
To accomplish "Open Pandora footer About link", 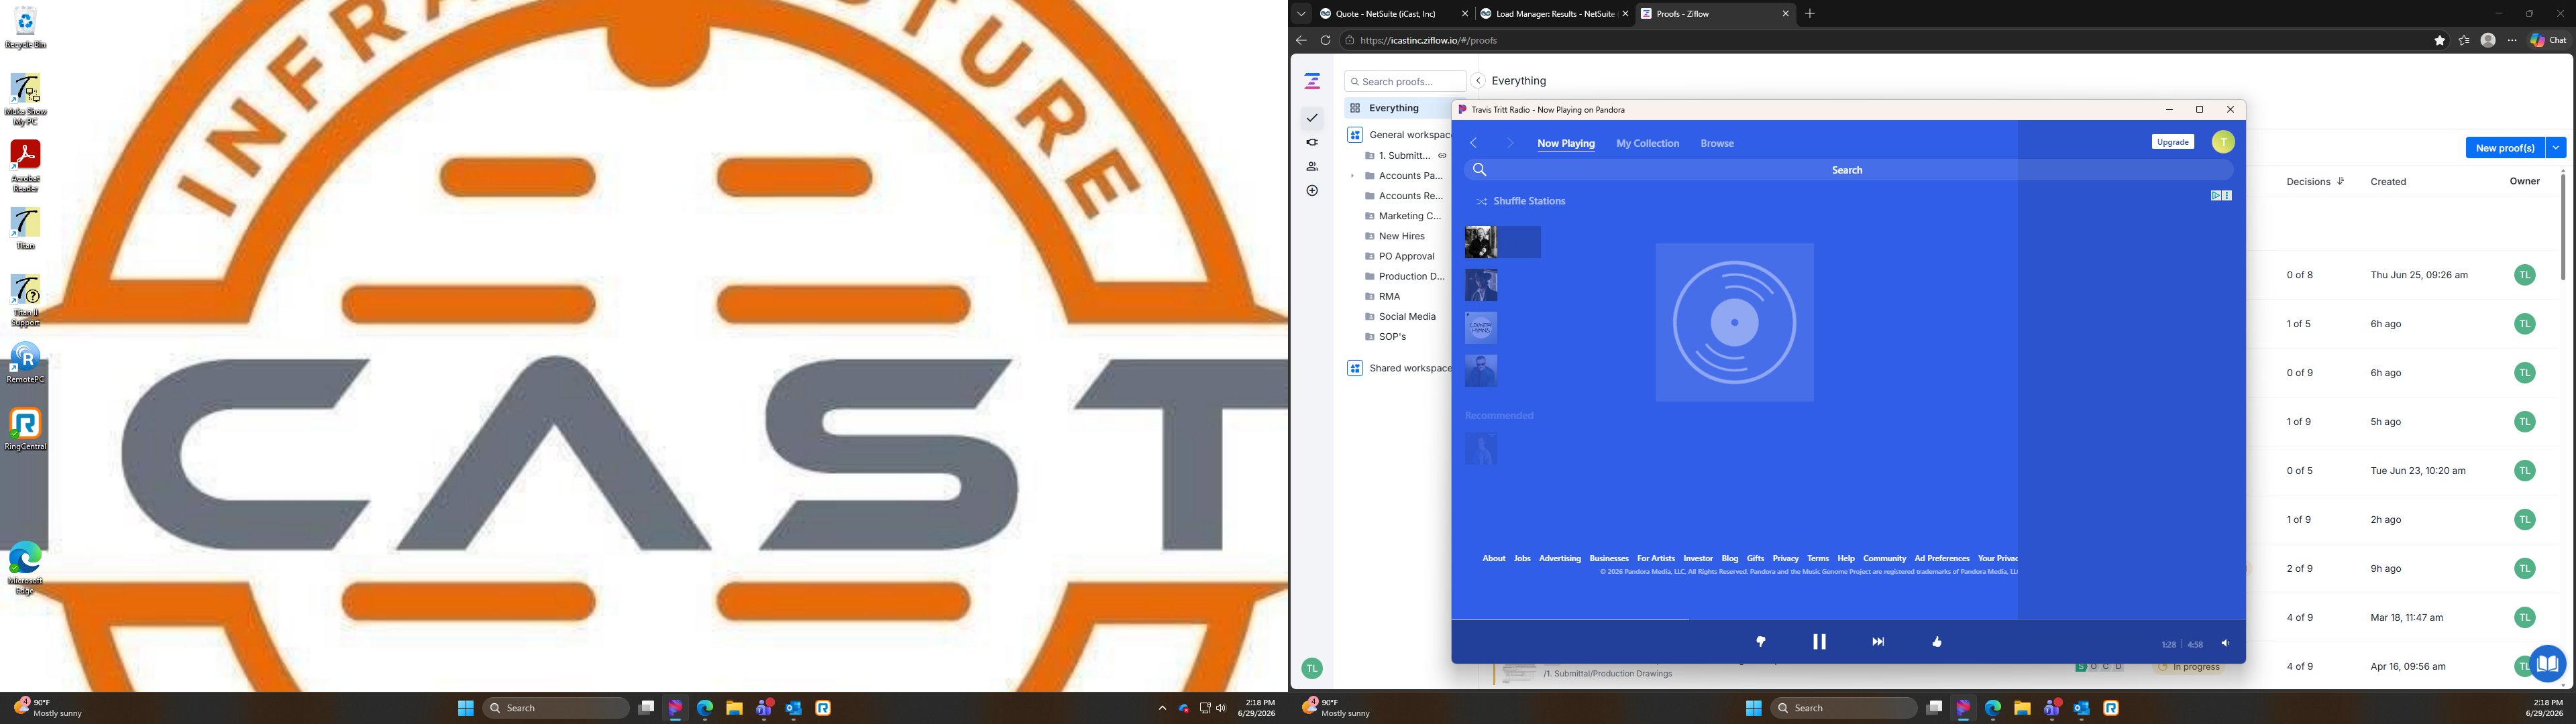I will point(1494,559).
